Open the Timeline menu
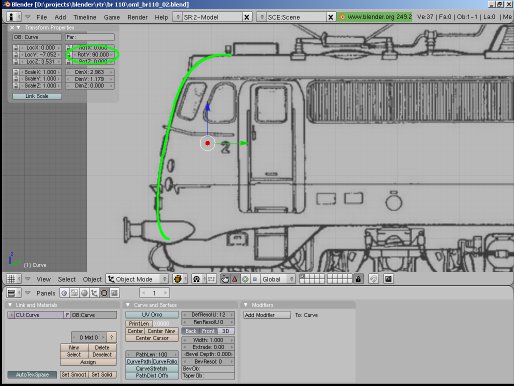The image size is (514, 386). tap(85, 17)
